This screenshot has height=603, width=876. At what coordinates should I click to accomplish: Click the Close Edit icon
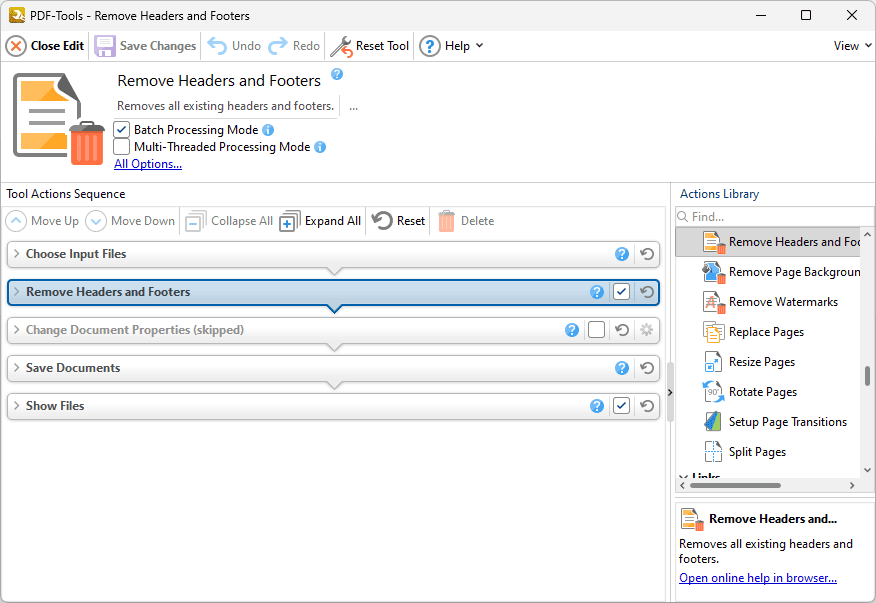(16, 46)
